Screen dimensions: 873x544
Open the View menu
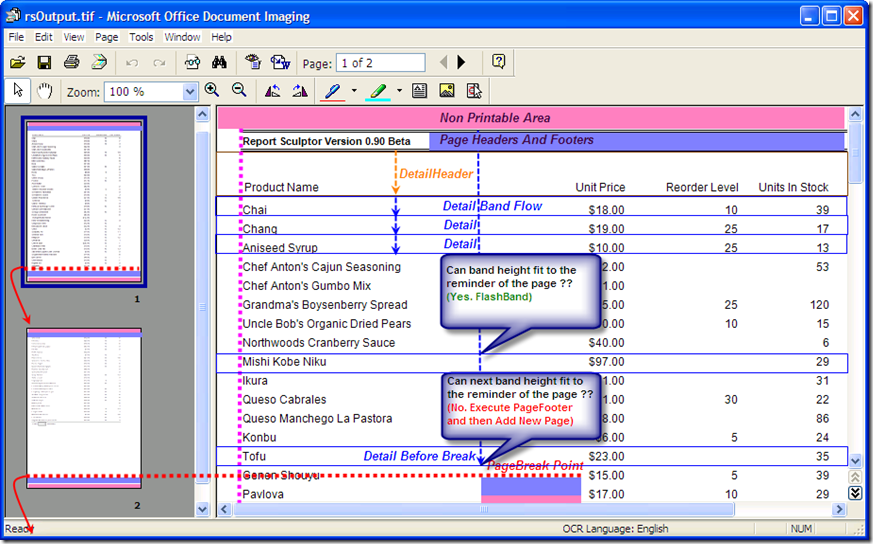(73, 37)
